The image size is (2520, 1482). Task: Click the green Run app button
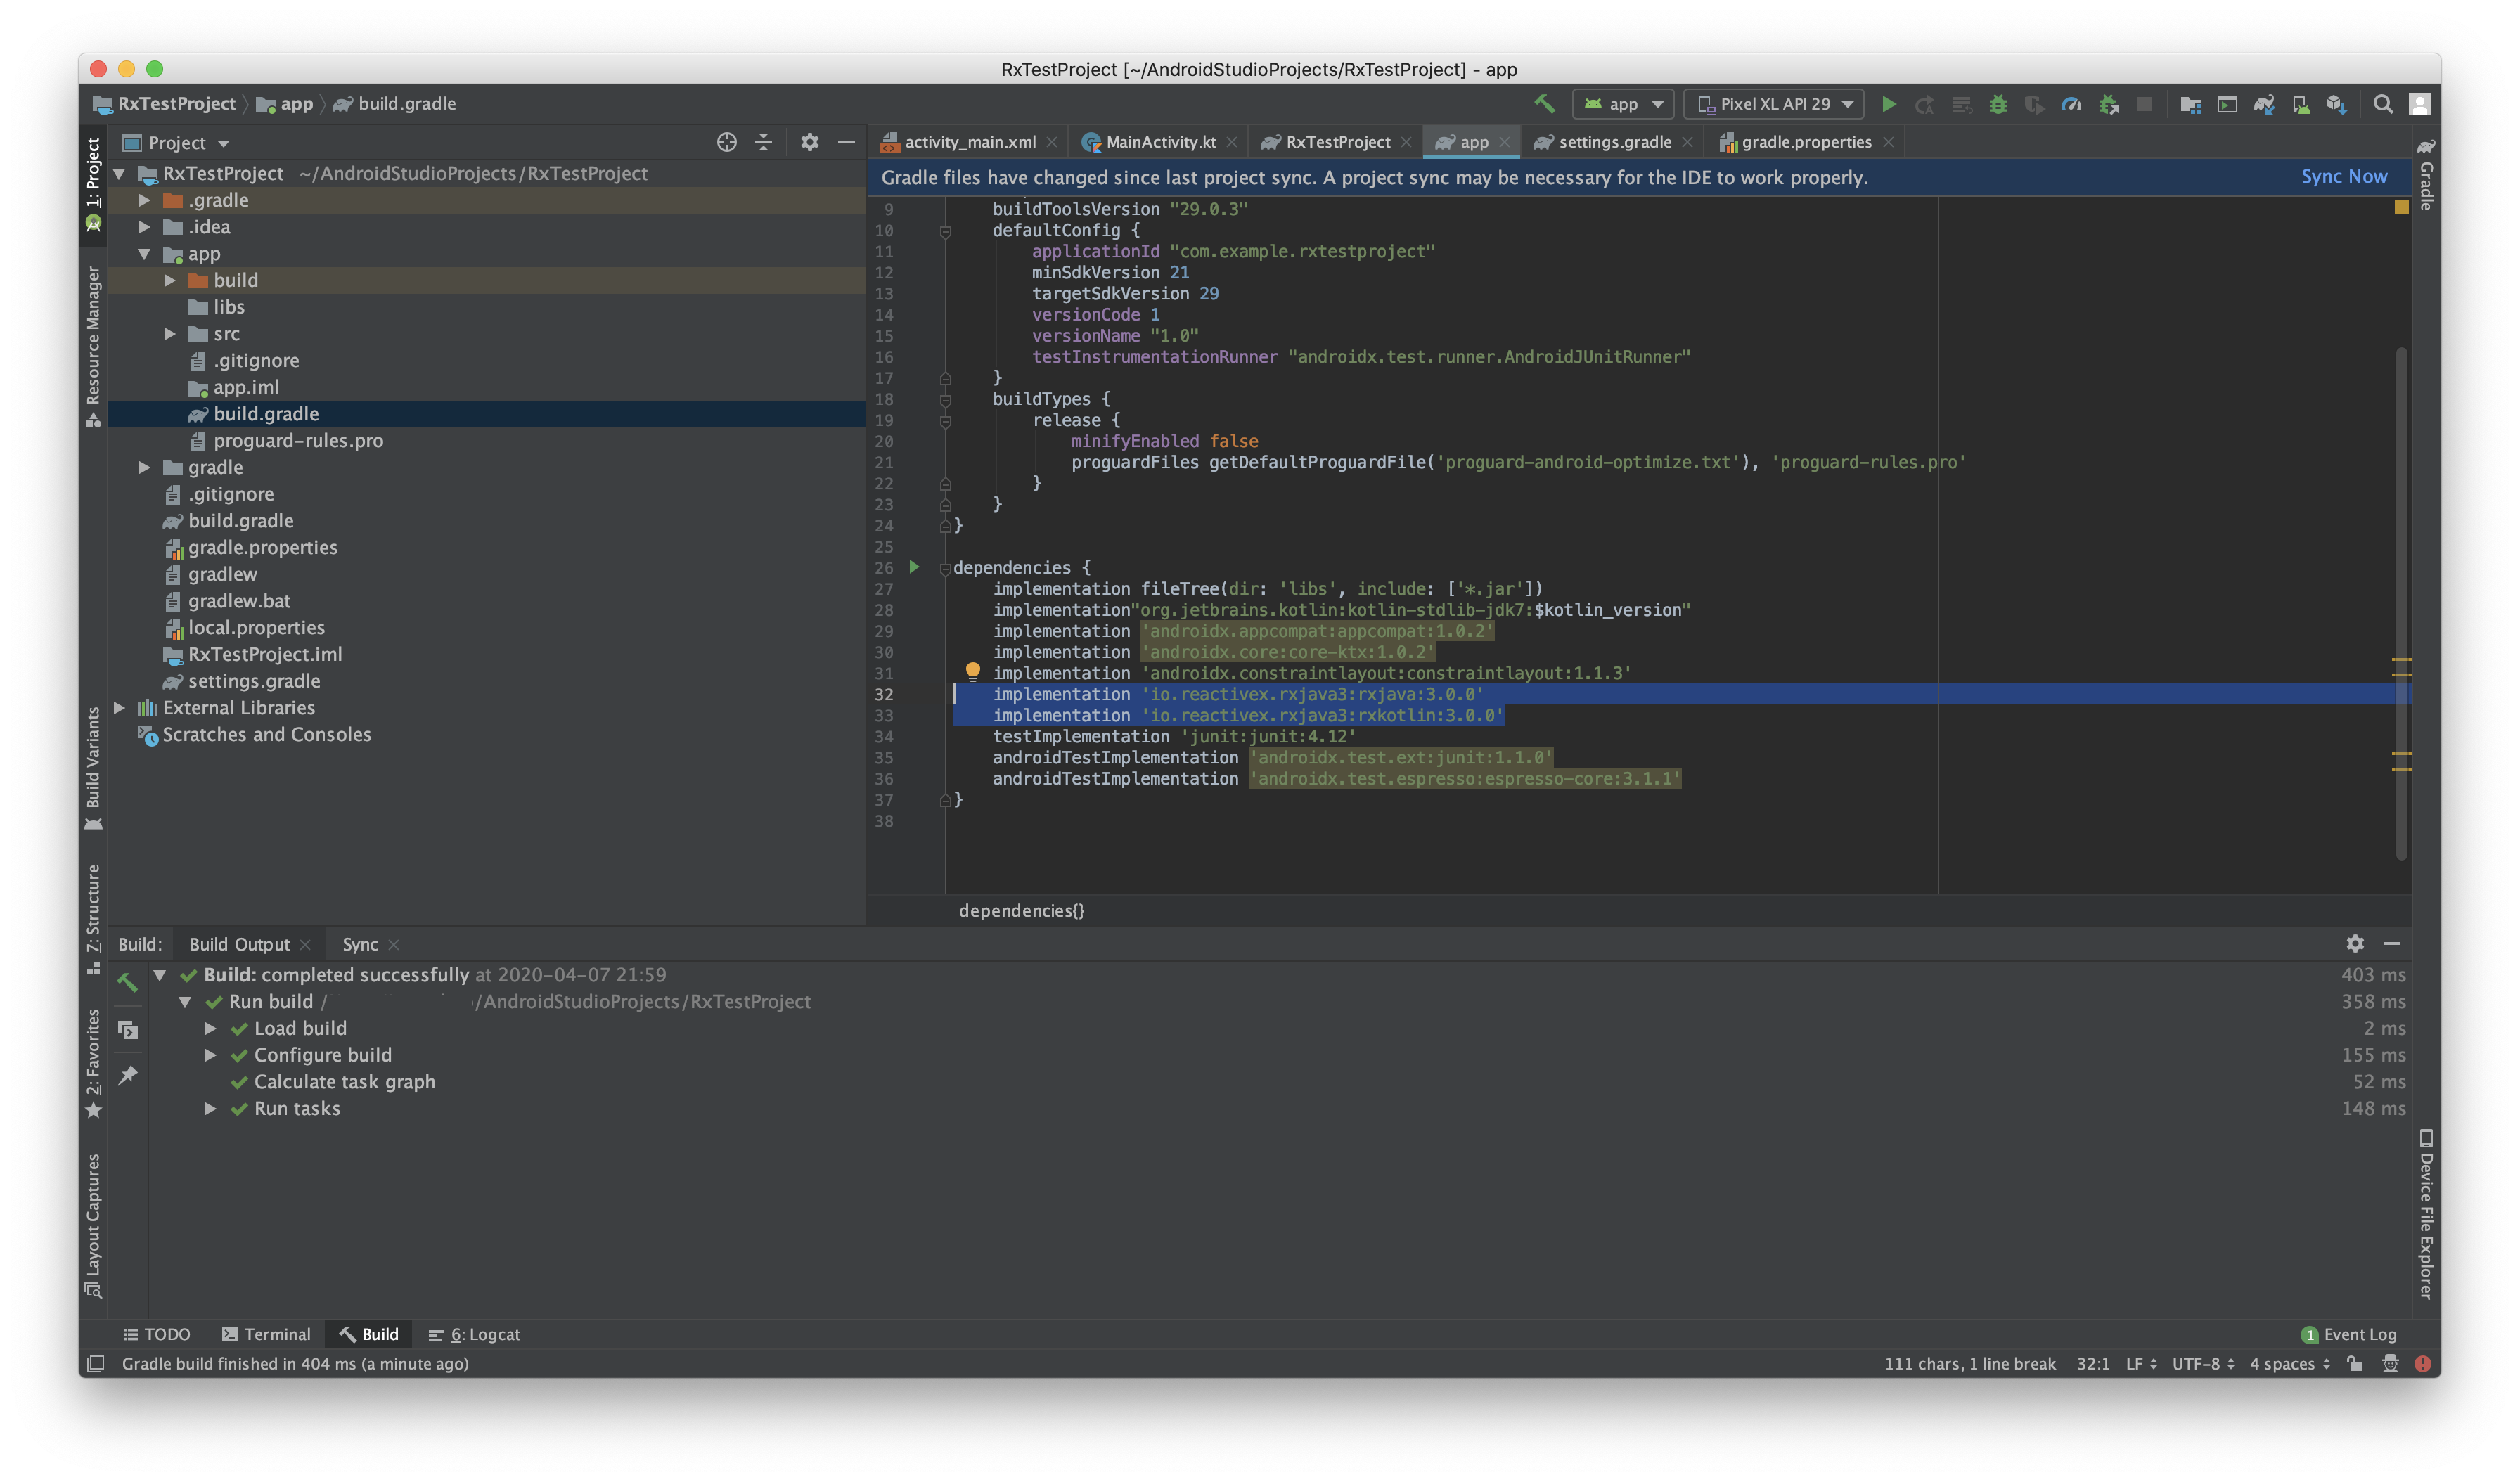click(x=1888, y=104)
